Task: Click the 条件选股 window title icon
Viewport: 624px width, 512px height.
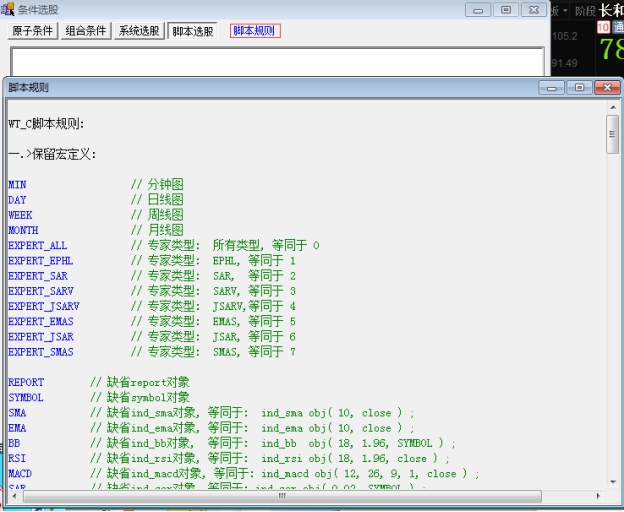Action: click(x=8, y=9)
